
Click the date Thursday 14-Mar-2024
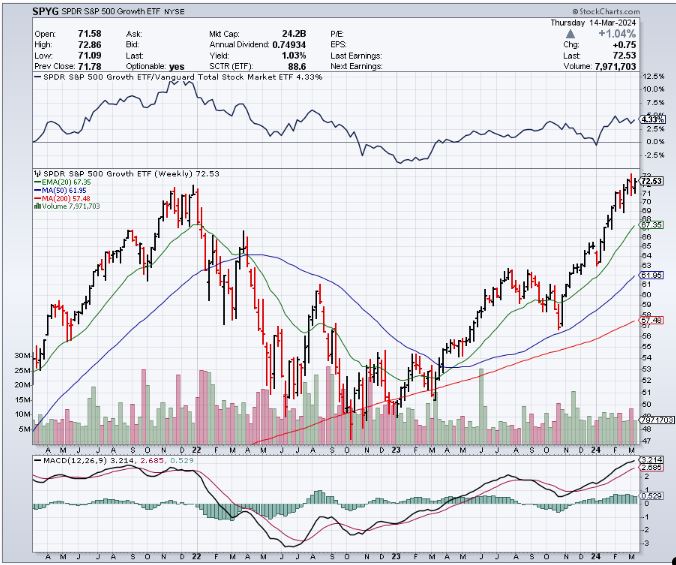tap(593, 23)
